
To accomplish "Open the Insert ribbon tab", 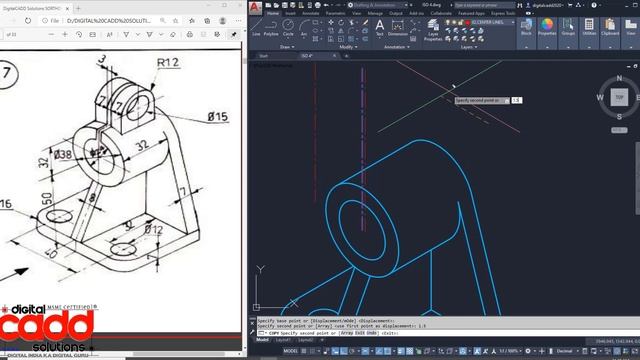I will [290, 13].
